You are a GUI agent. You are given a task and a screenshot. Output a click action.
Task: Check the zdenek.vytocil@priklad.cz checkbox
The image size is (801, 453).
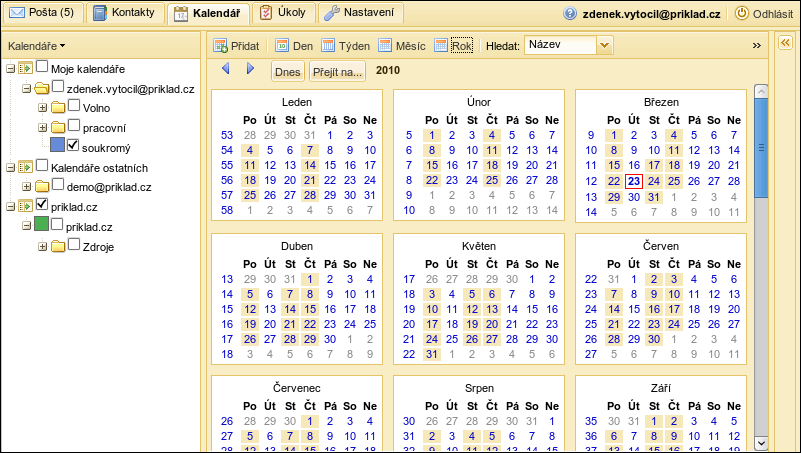pos(58,86)
